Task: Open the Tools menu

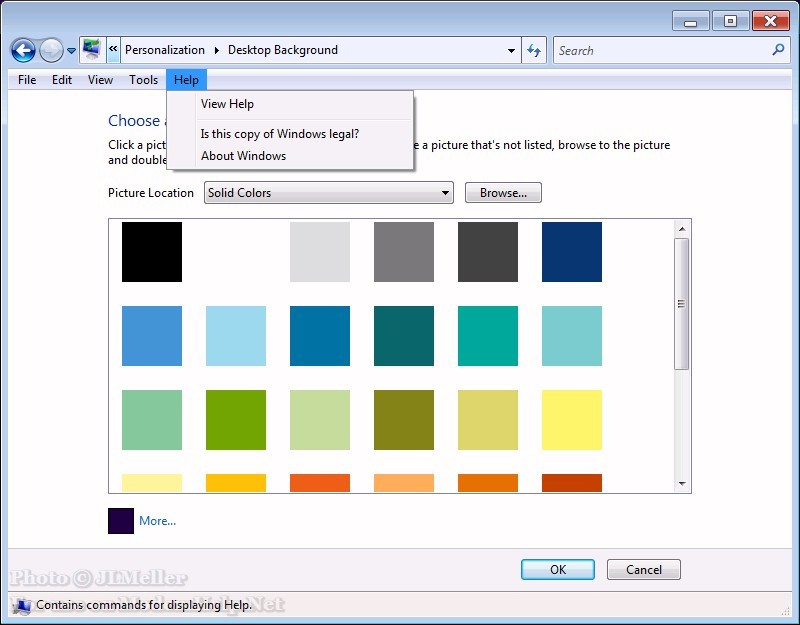Action: click(x=143, y=80)
